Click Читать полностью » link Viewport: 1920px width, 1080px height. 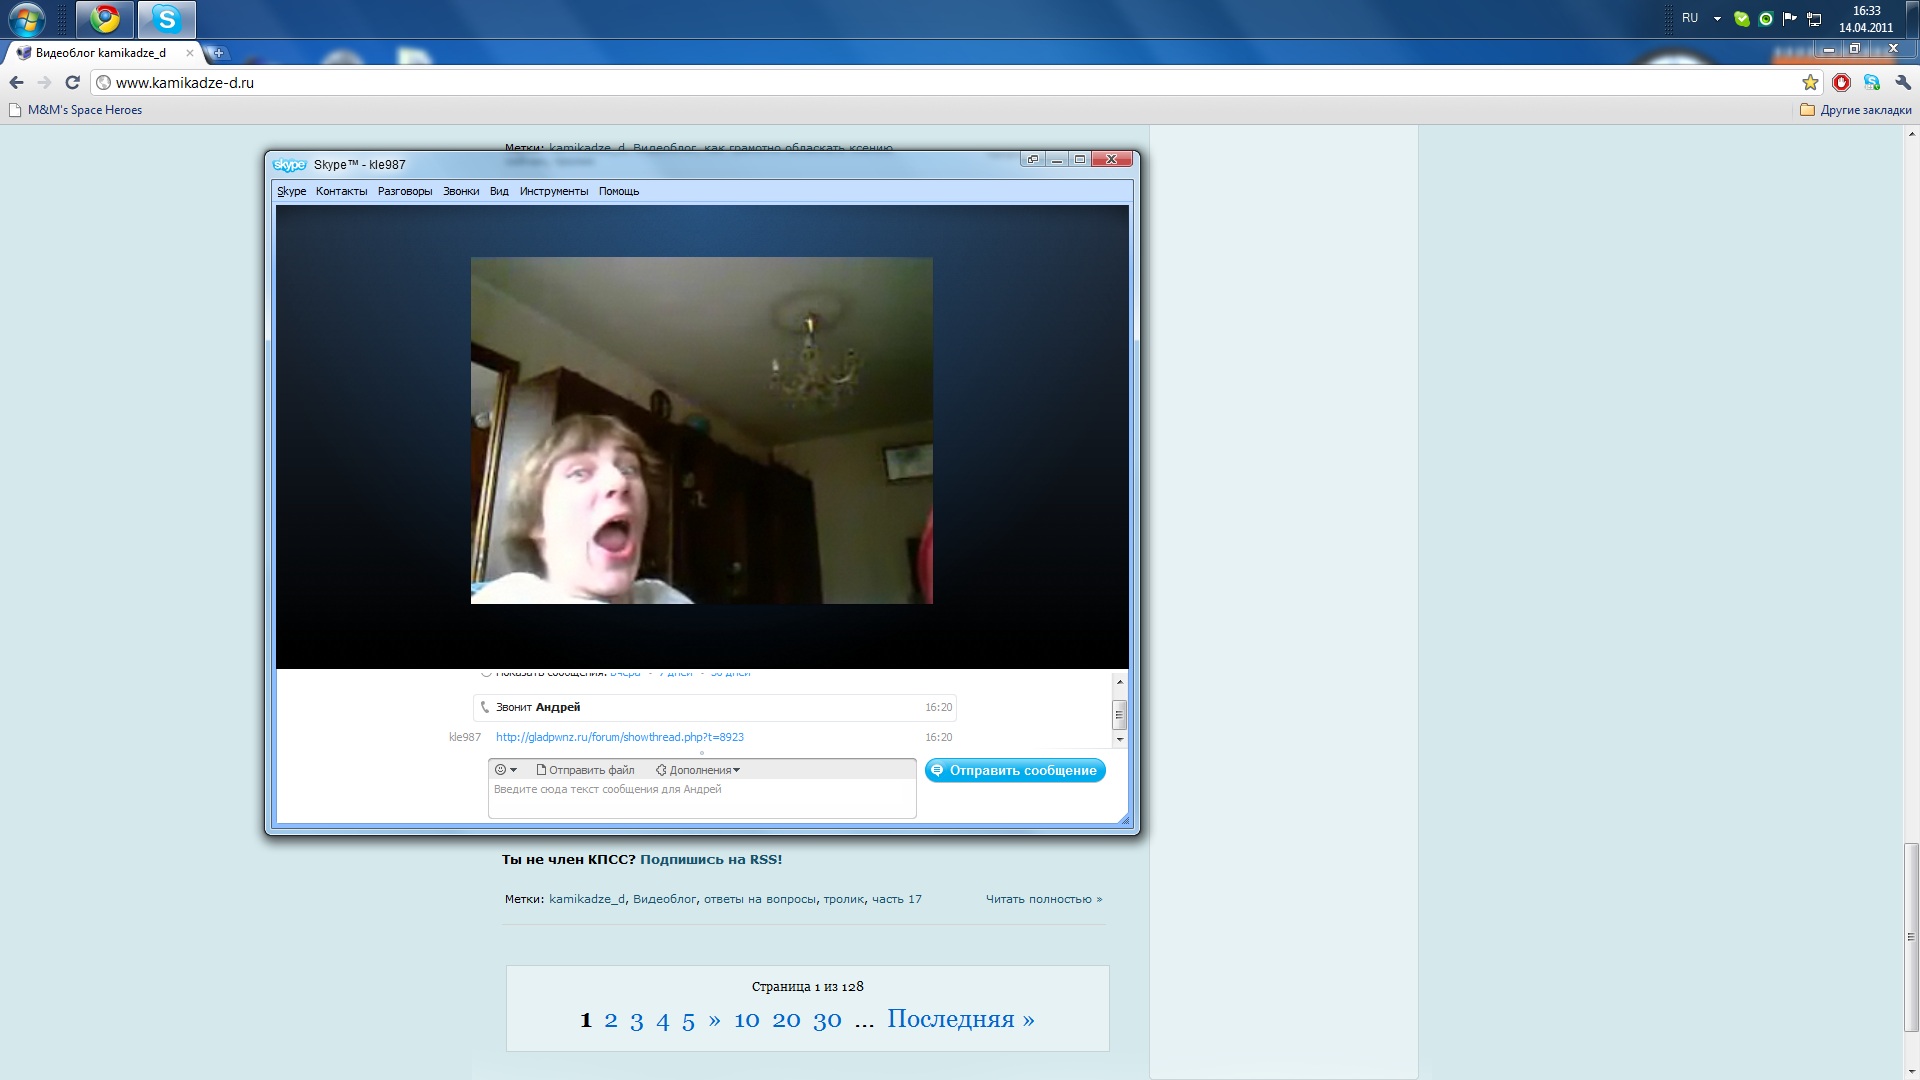coord(1044,899)
